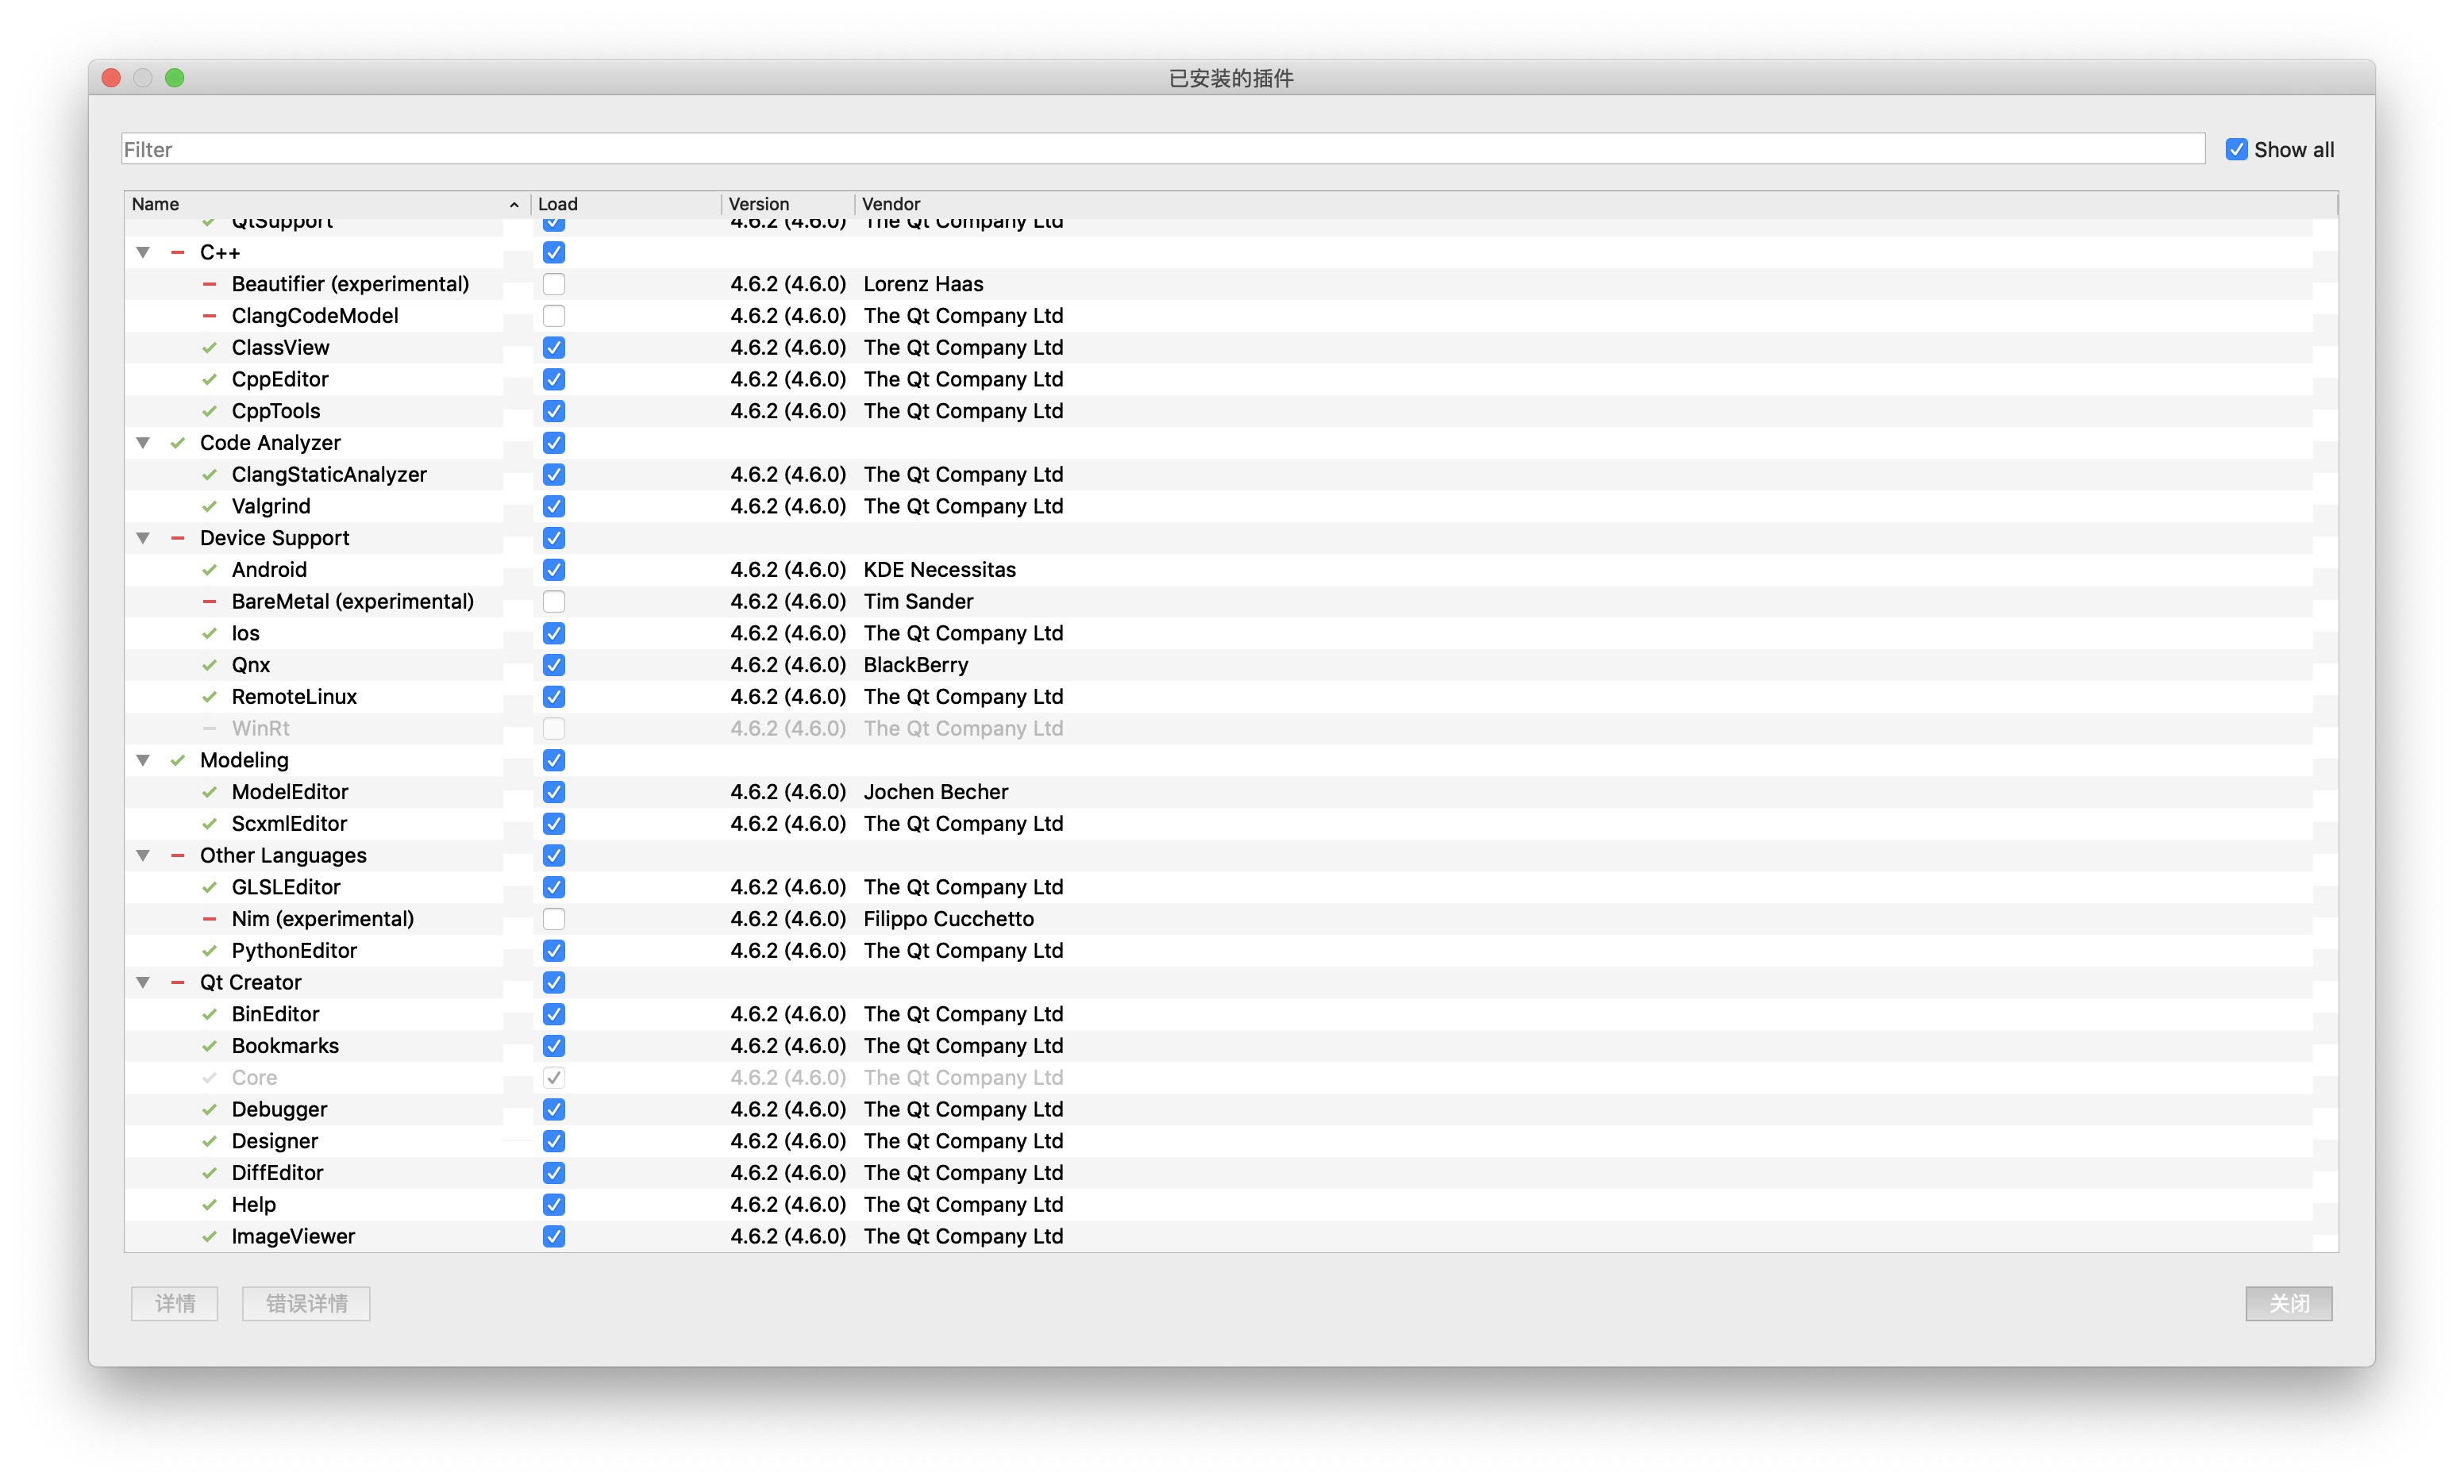Click the Tim Sander vendor cell

pyautogui.click(x=918, y=602)
